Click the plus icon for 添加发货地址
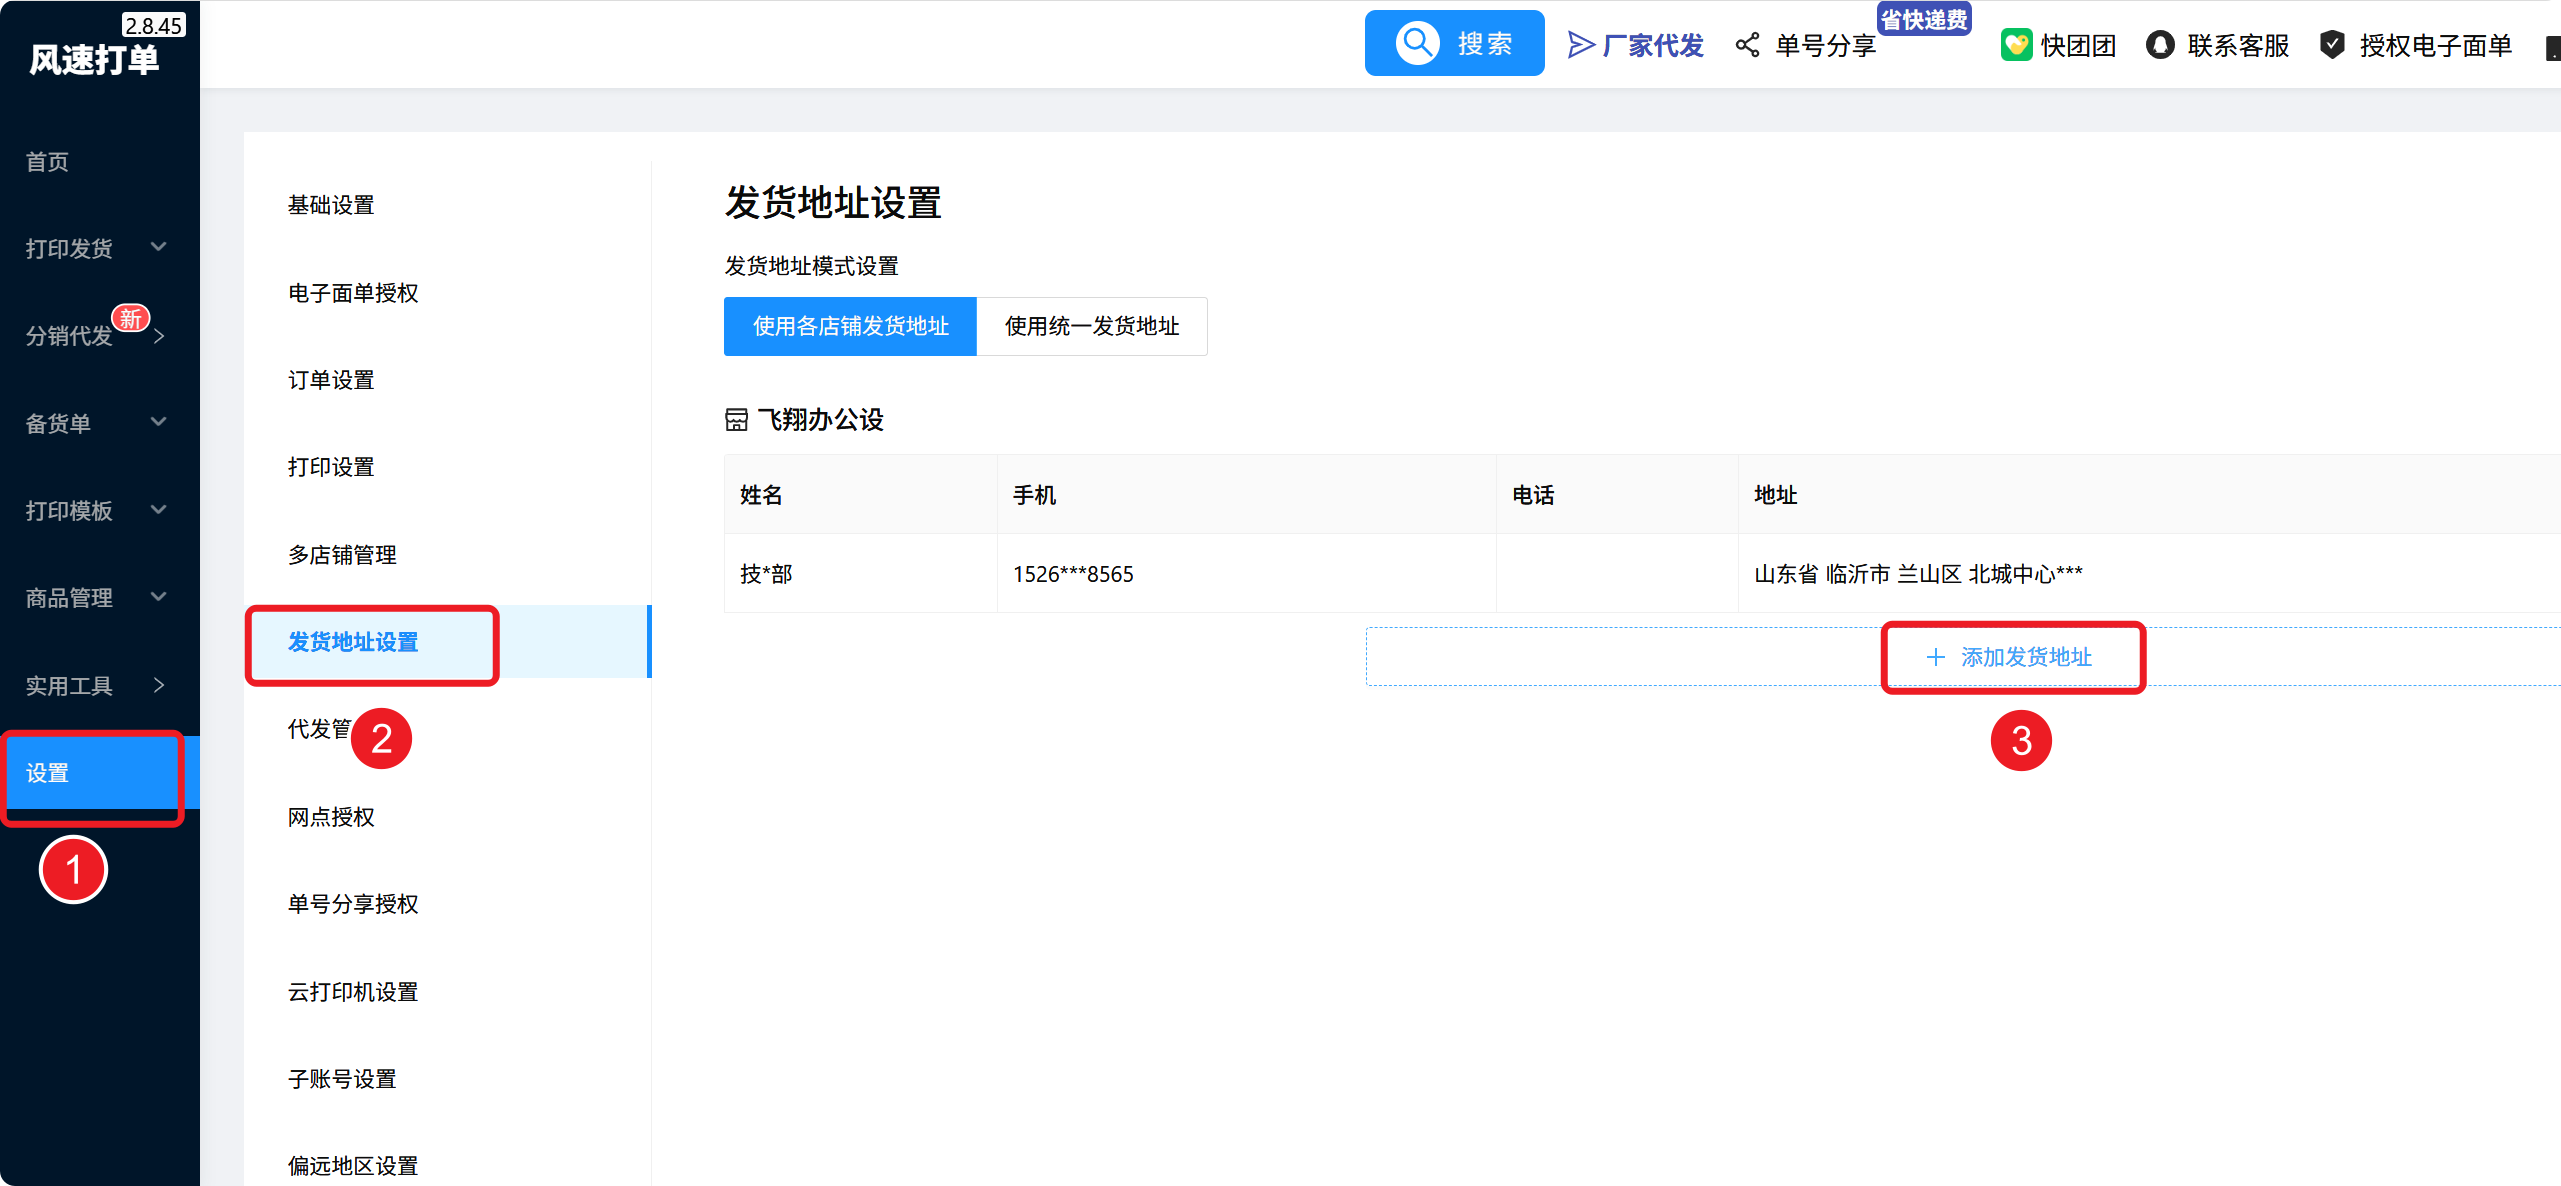The height and width of the screenshot is (1186, 2561). 1936,657
